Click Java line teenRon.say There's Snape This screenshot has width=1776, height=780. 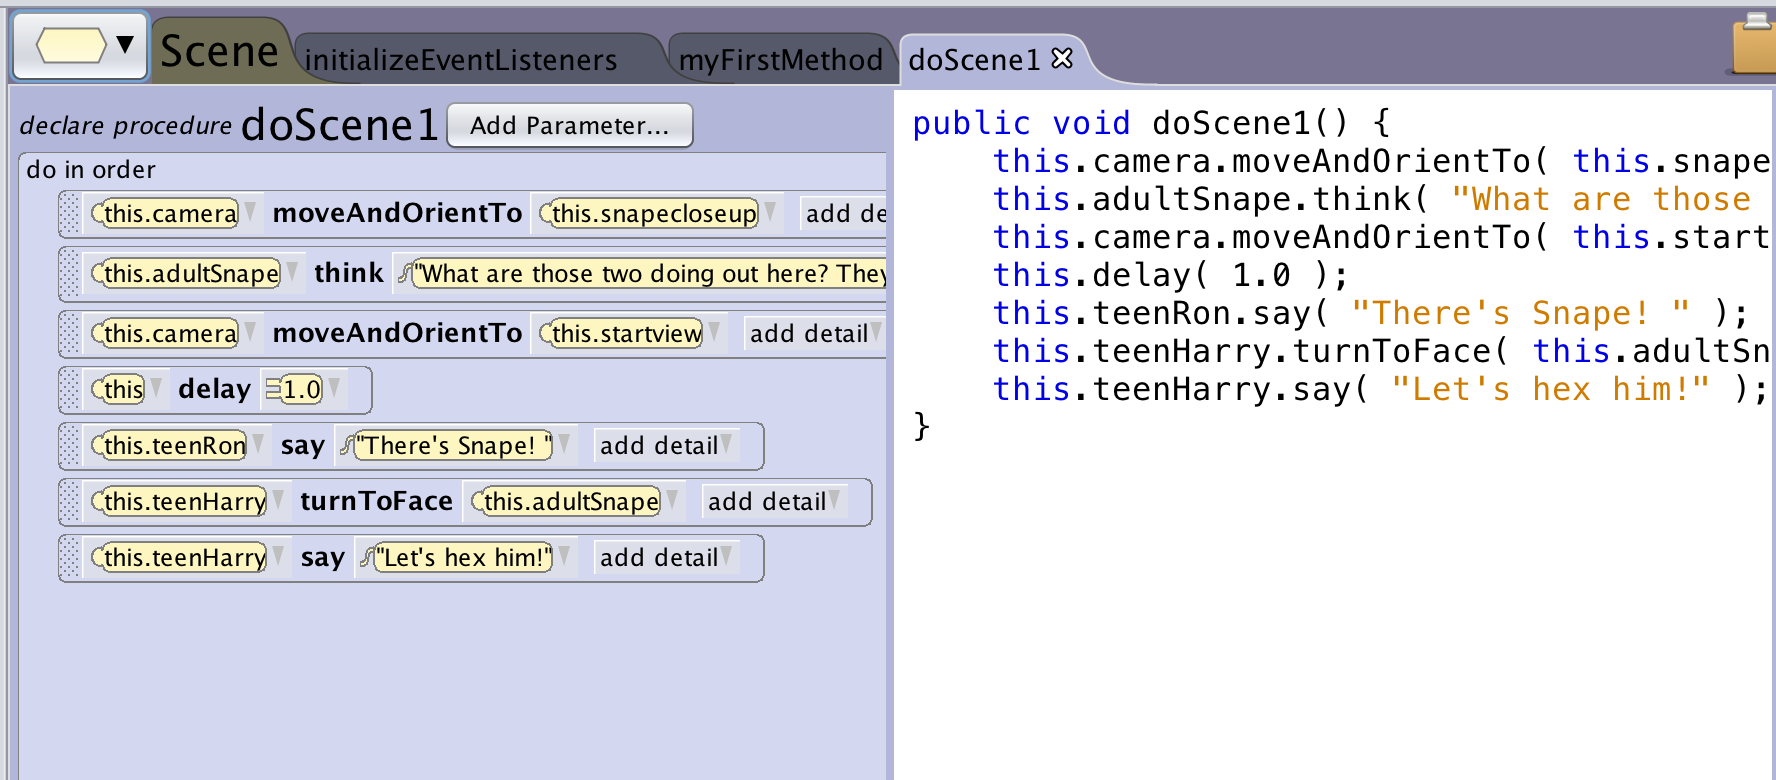(x=1371, y=313)
